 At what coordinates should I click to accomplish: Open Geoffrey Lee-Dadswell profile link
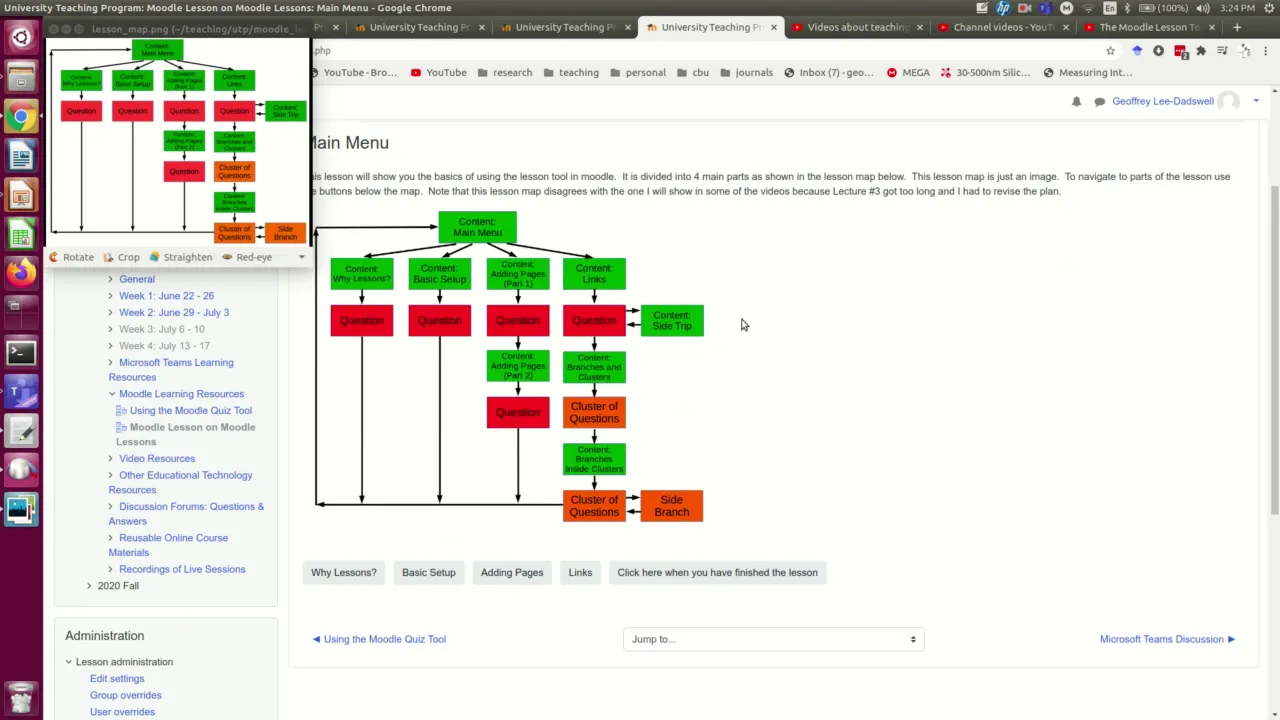(1163, 101)
